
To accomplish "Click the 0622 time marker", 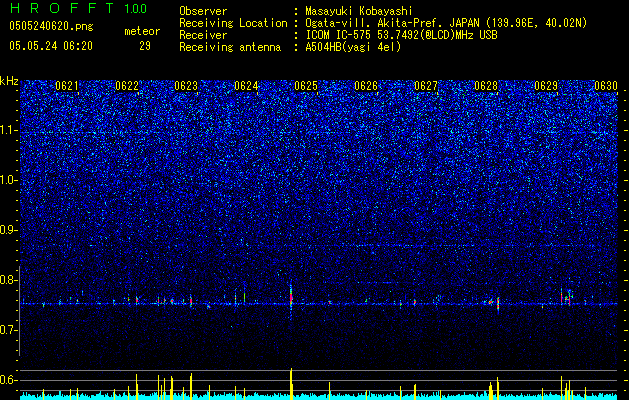I will pyautogui.click(x=127, y=86).
